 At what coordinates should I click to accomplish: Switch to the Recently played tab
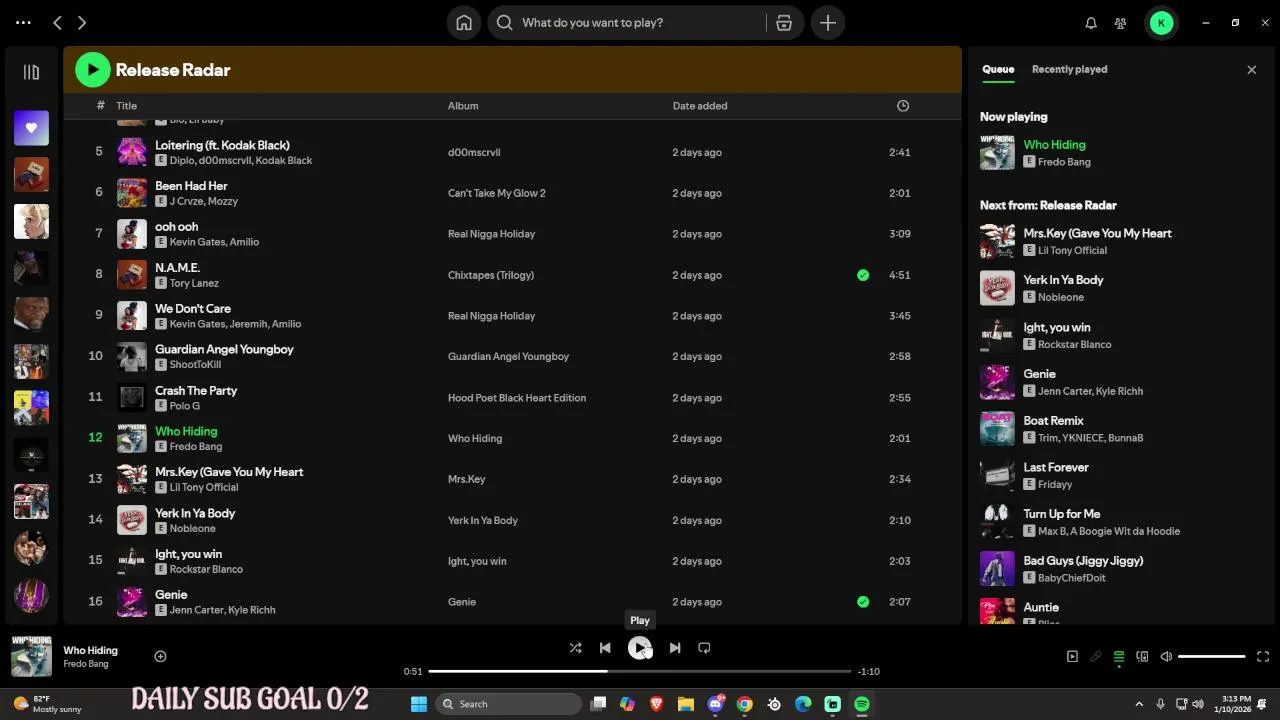(x=1069, y=69)
